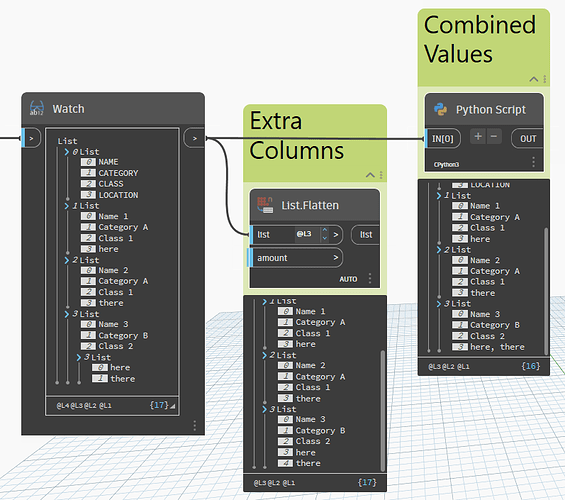Remove an input port with the minus button
This screenshot has height=500, width=565.
[x=494, y=137]
